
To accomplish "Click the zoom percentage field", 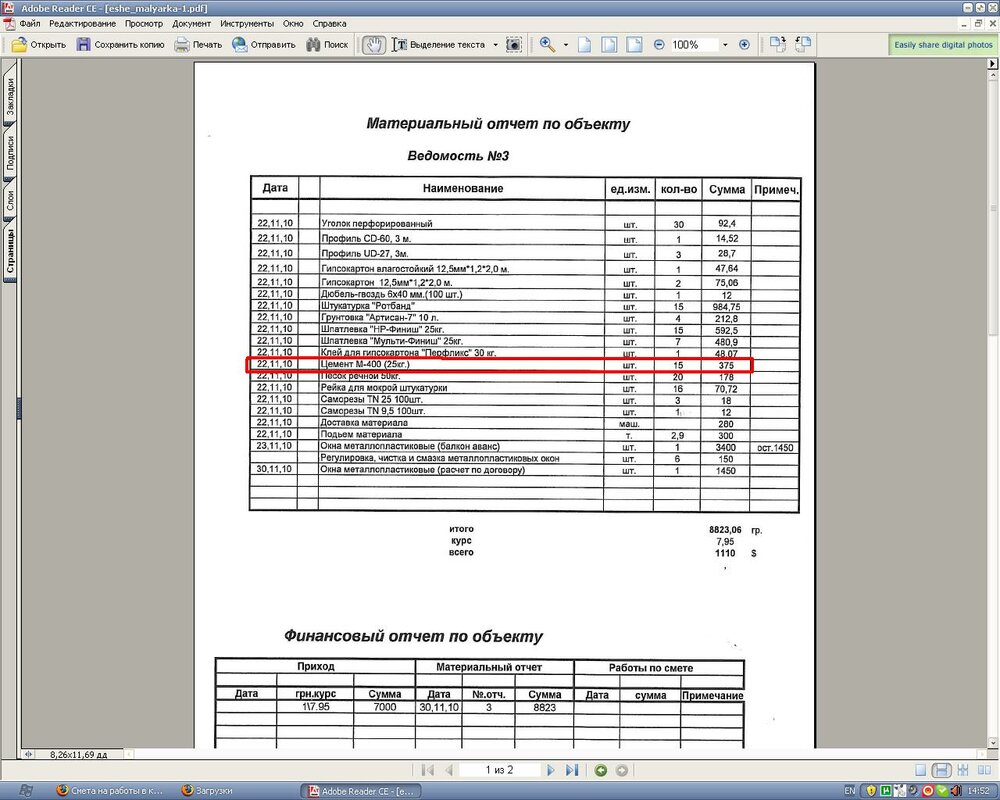I will tap(694, 45).
